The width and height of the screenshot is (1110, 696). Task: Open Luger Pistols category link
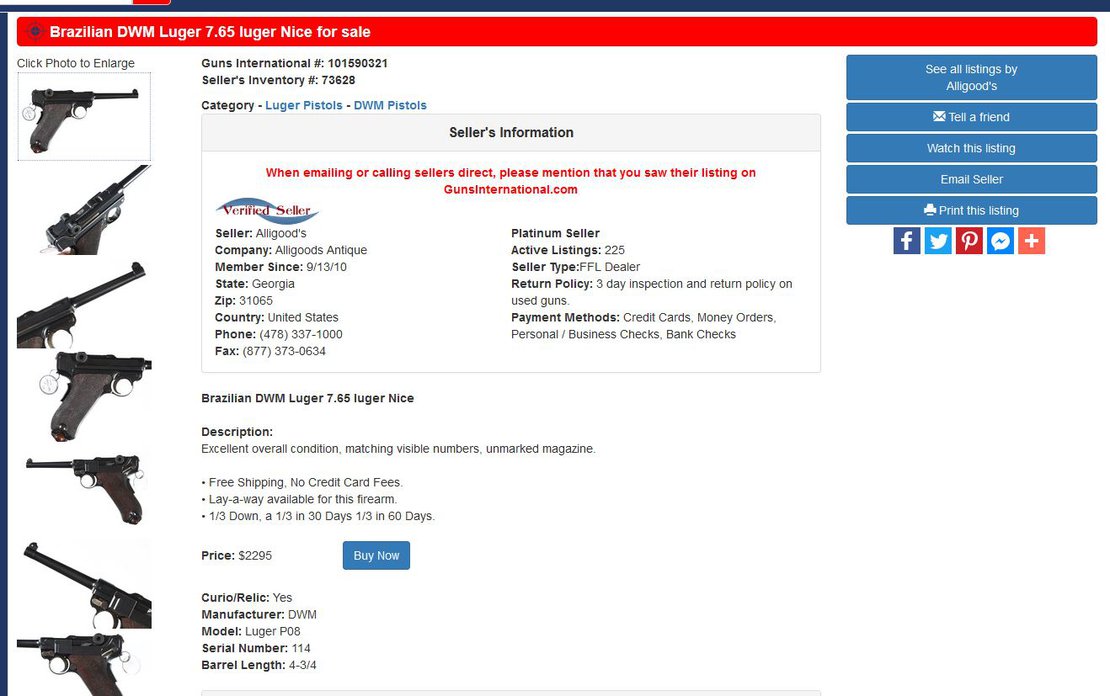point(304,105)
